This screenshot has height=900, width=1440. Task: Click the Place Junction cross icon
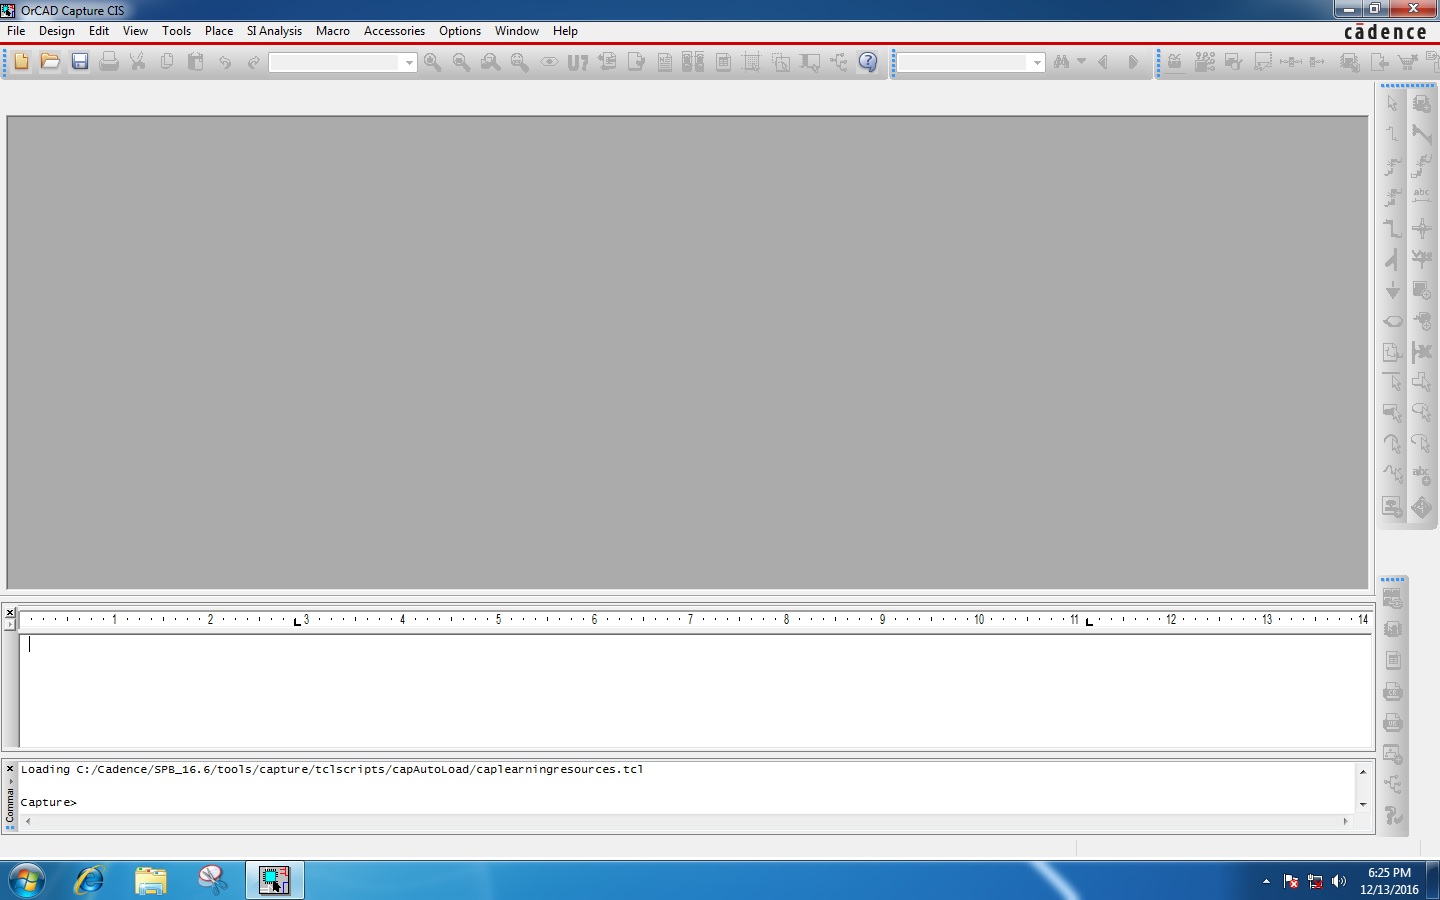point(1422,228)
